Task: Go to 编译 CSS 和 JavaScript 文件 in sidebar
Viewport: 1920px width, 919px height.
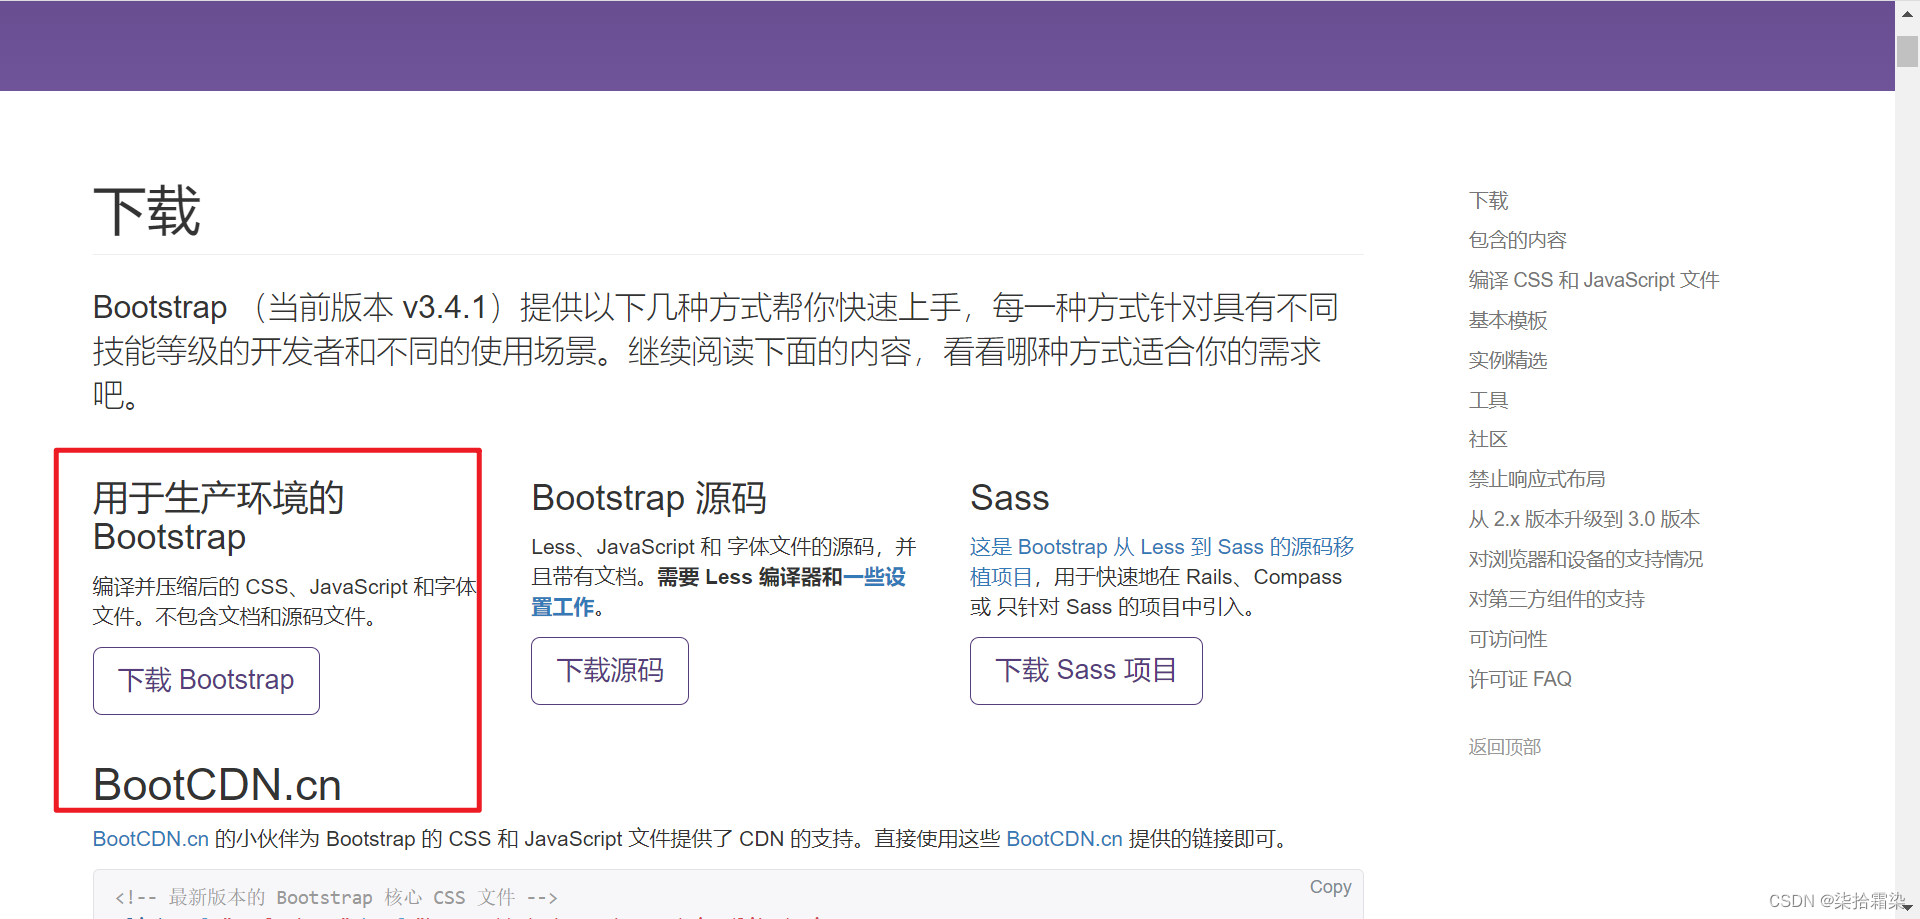Action: (1594, 280)
